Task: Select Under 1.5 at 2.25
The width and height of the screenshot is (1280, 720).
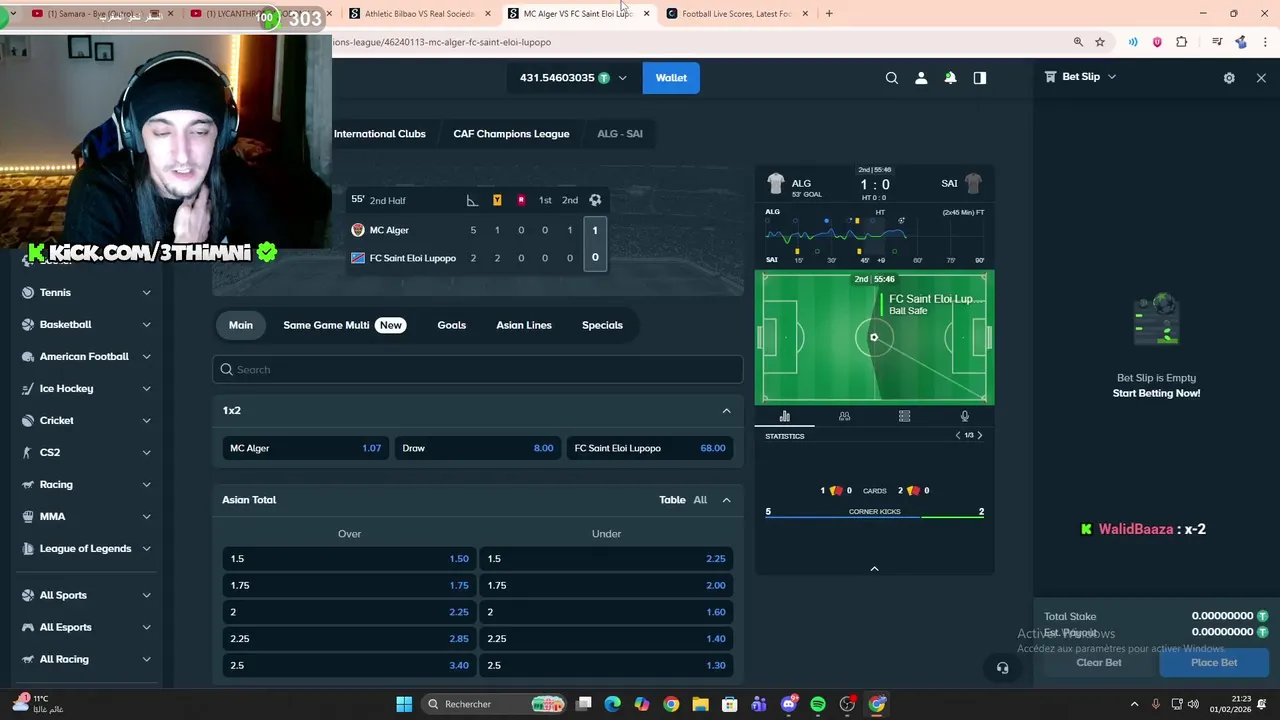Action: pos(606,559)
